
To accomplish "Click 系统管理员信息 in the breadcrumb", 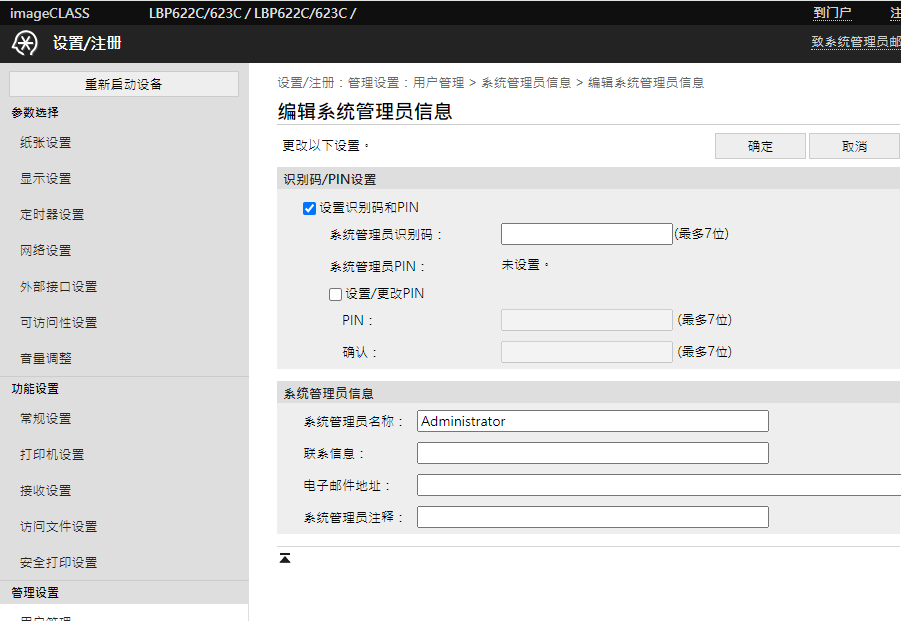I will tap(526, 83).
